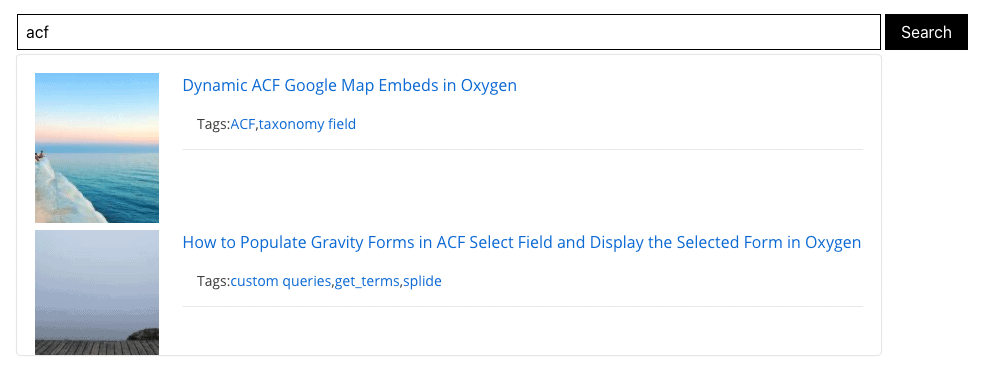Open the wooden pier thumbnail image
Viewport: 982px width, 380px height.
(97, 292)
